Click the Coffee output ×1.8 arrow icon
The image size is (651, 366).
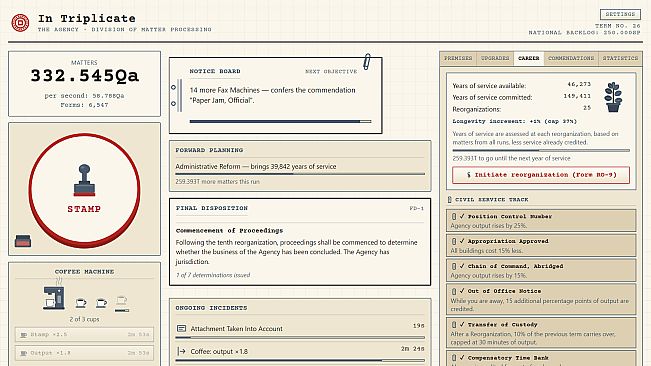pyautogui.click(x=181, y=351)
